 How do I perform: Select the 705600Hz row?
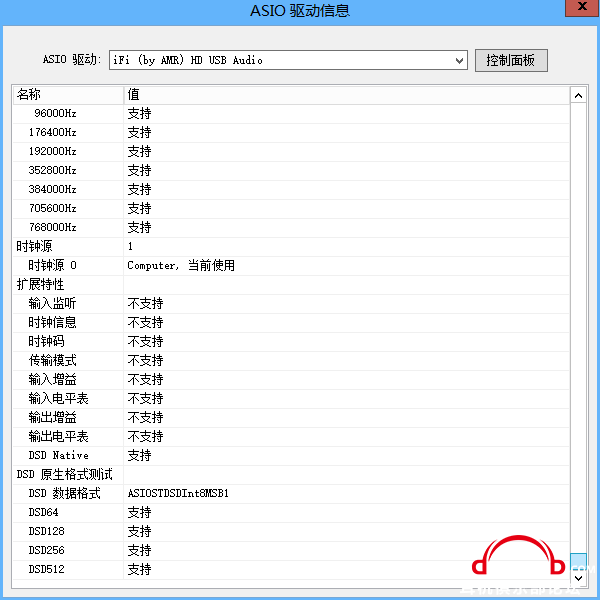(x=291, y=209)
